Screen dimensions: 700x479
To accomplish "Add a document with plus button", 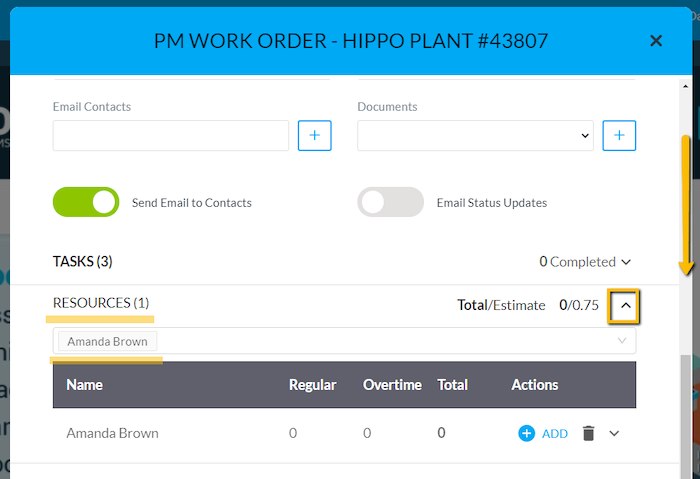I will pos(619,135).
